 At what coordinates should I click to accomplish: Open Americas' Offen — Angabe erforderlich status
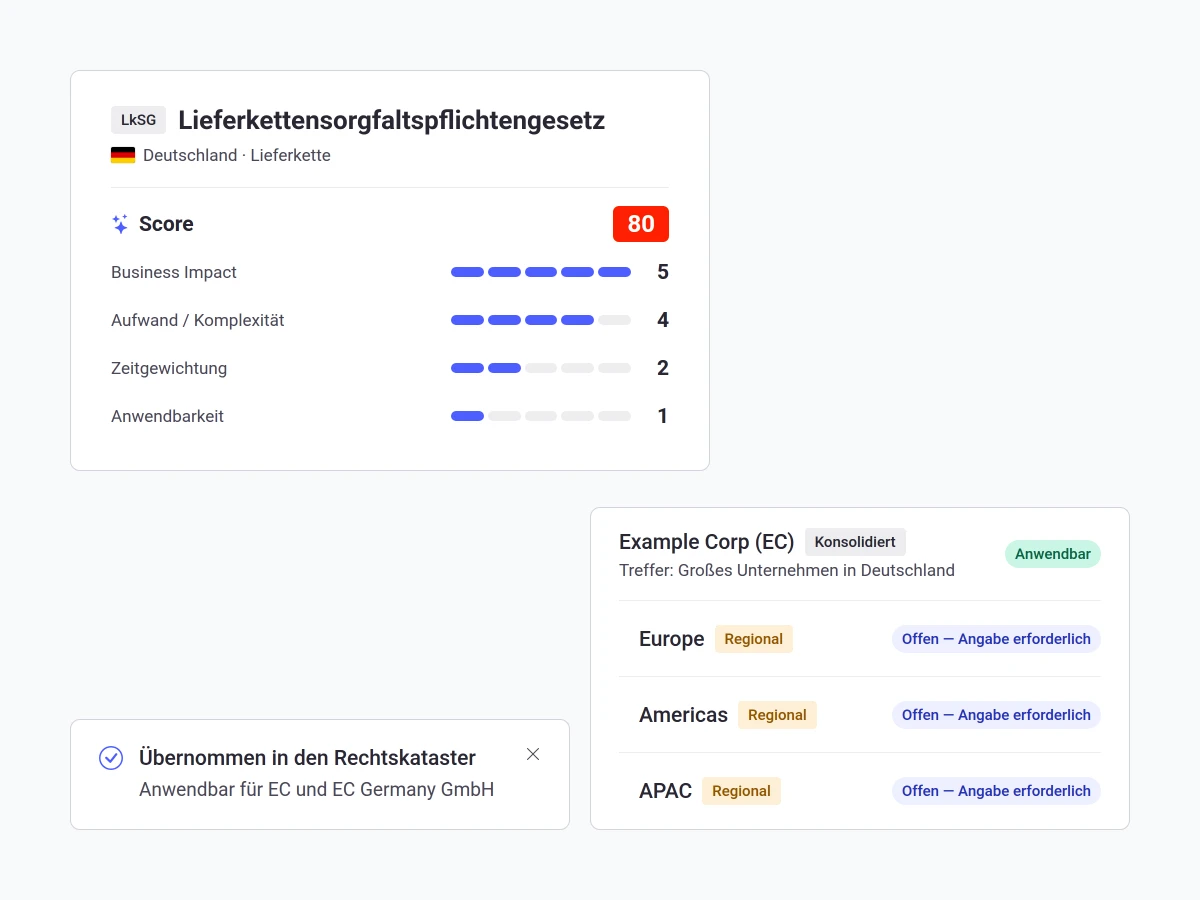click(996, 715)
